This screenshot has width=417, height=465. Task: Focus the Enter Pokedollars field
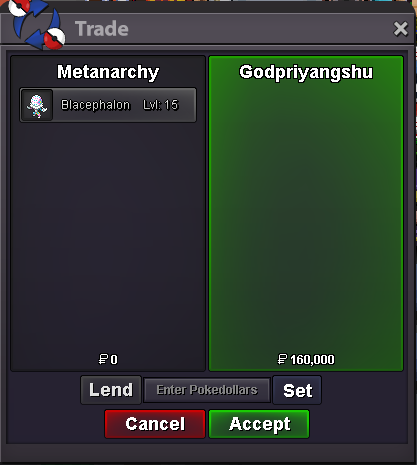207,390
